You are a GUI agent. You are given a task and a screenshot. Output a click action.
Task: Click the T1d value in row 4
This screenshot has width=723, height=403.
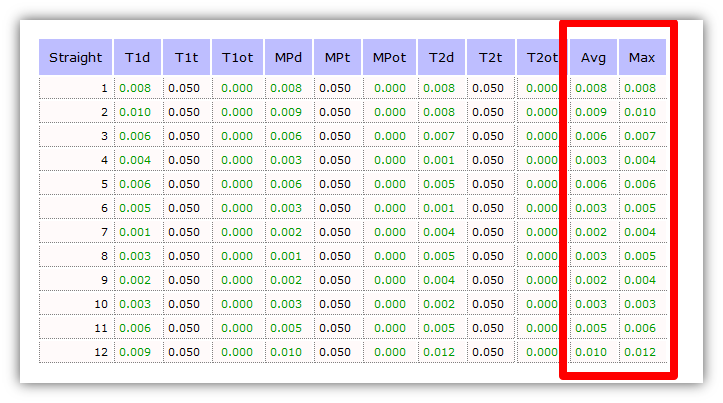(x=135, y=160)
